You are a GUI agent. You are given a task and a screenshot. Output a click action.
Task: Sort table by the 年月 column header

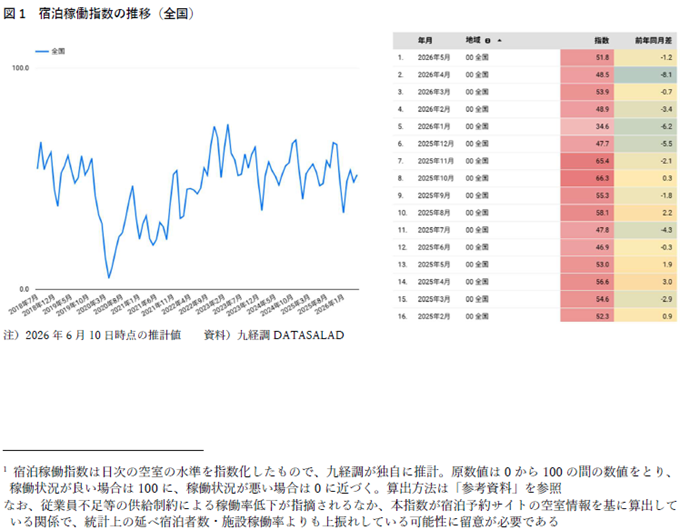425,40
